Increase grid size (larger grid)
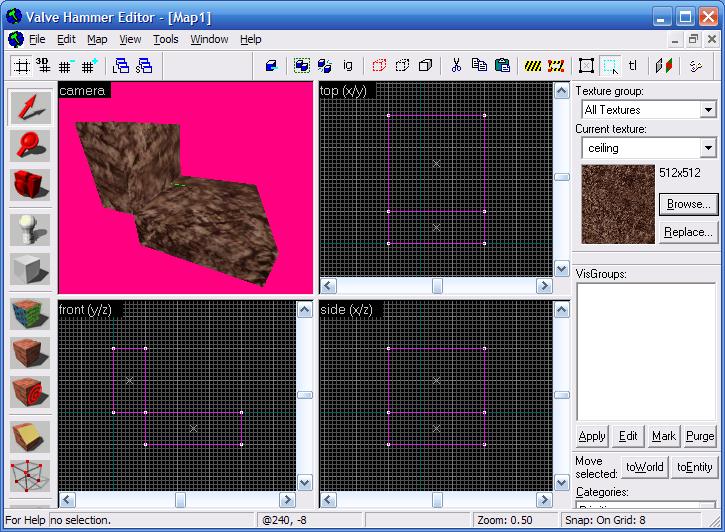Screen dimensions: 725x532 pyautogui.click(x=88, y=66)
